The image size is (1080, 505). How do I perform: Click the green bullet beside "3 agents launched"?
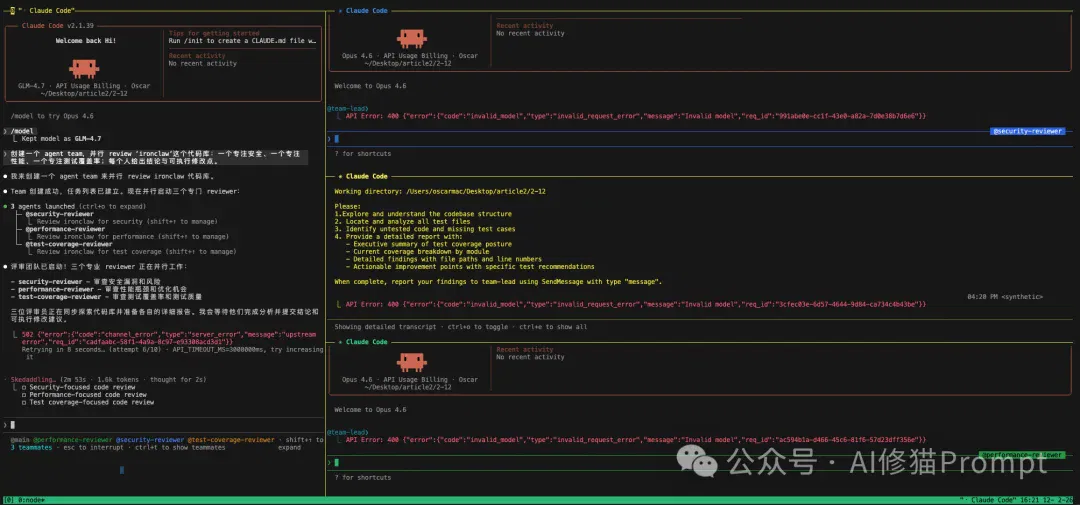[x=5, y=206]
